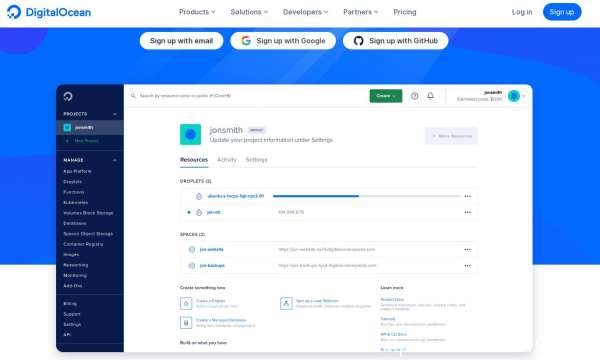Image resolution: width=600 pixels, height=360 pixels.
Task: Open the notifications bell icon
Action: pyautogui.click(x=430, y=96)
